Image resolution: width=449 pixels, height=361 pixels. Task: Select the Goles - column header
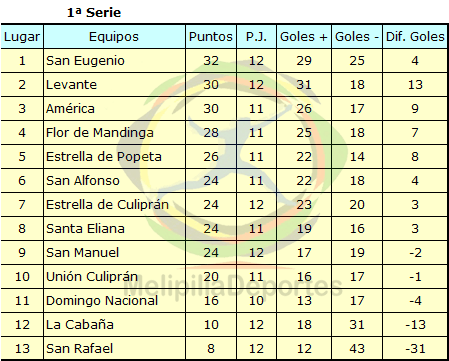click(357, 37)
